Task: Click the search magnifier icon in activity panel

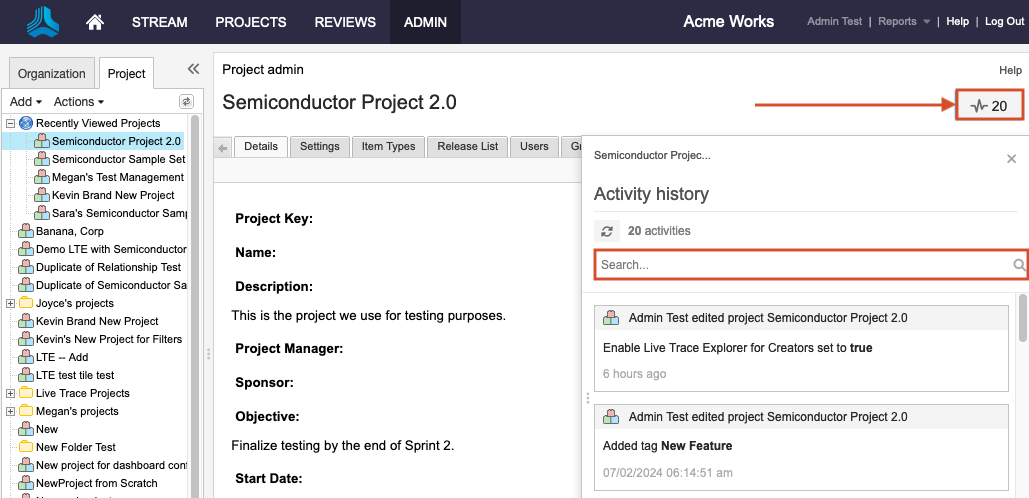Action: 1019,265
